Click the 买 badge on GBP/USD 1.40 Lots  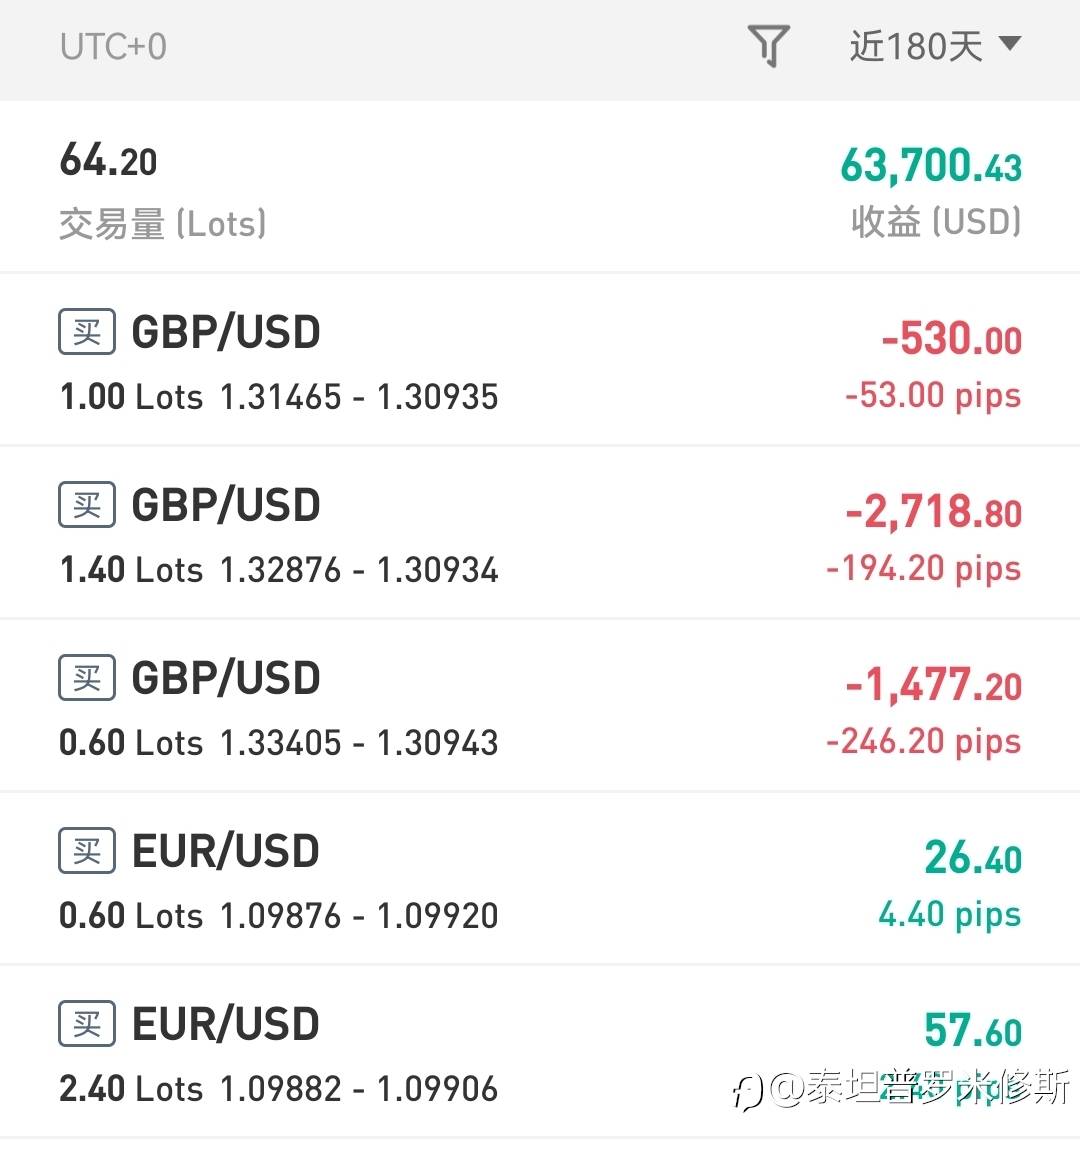[x=87, y=505]
